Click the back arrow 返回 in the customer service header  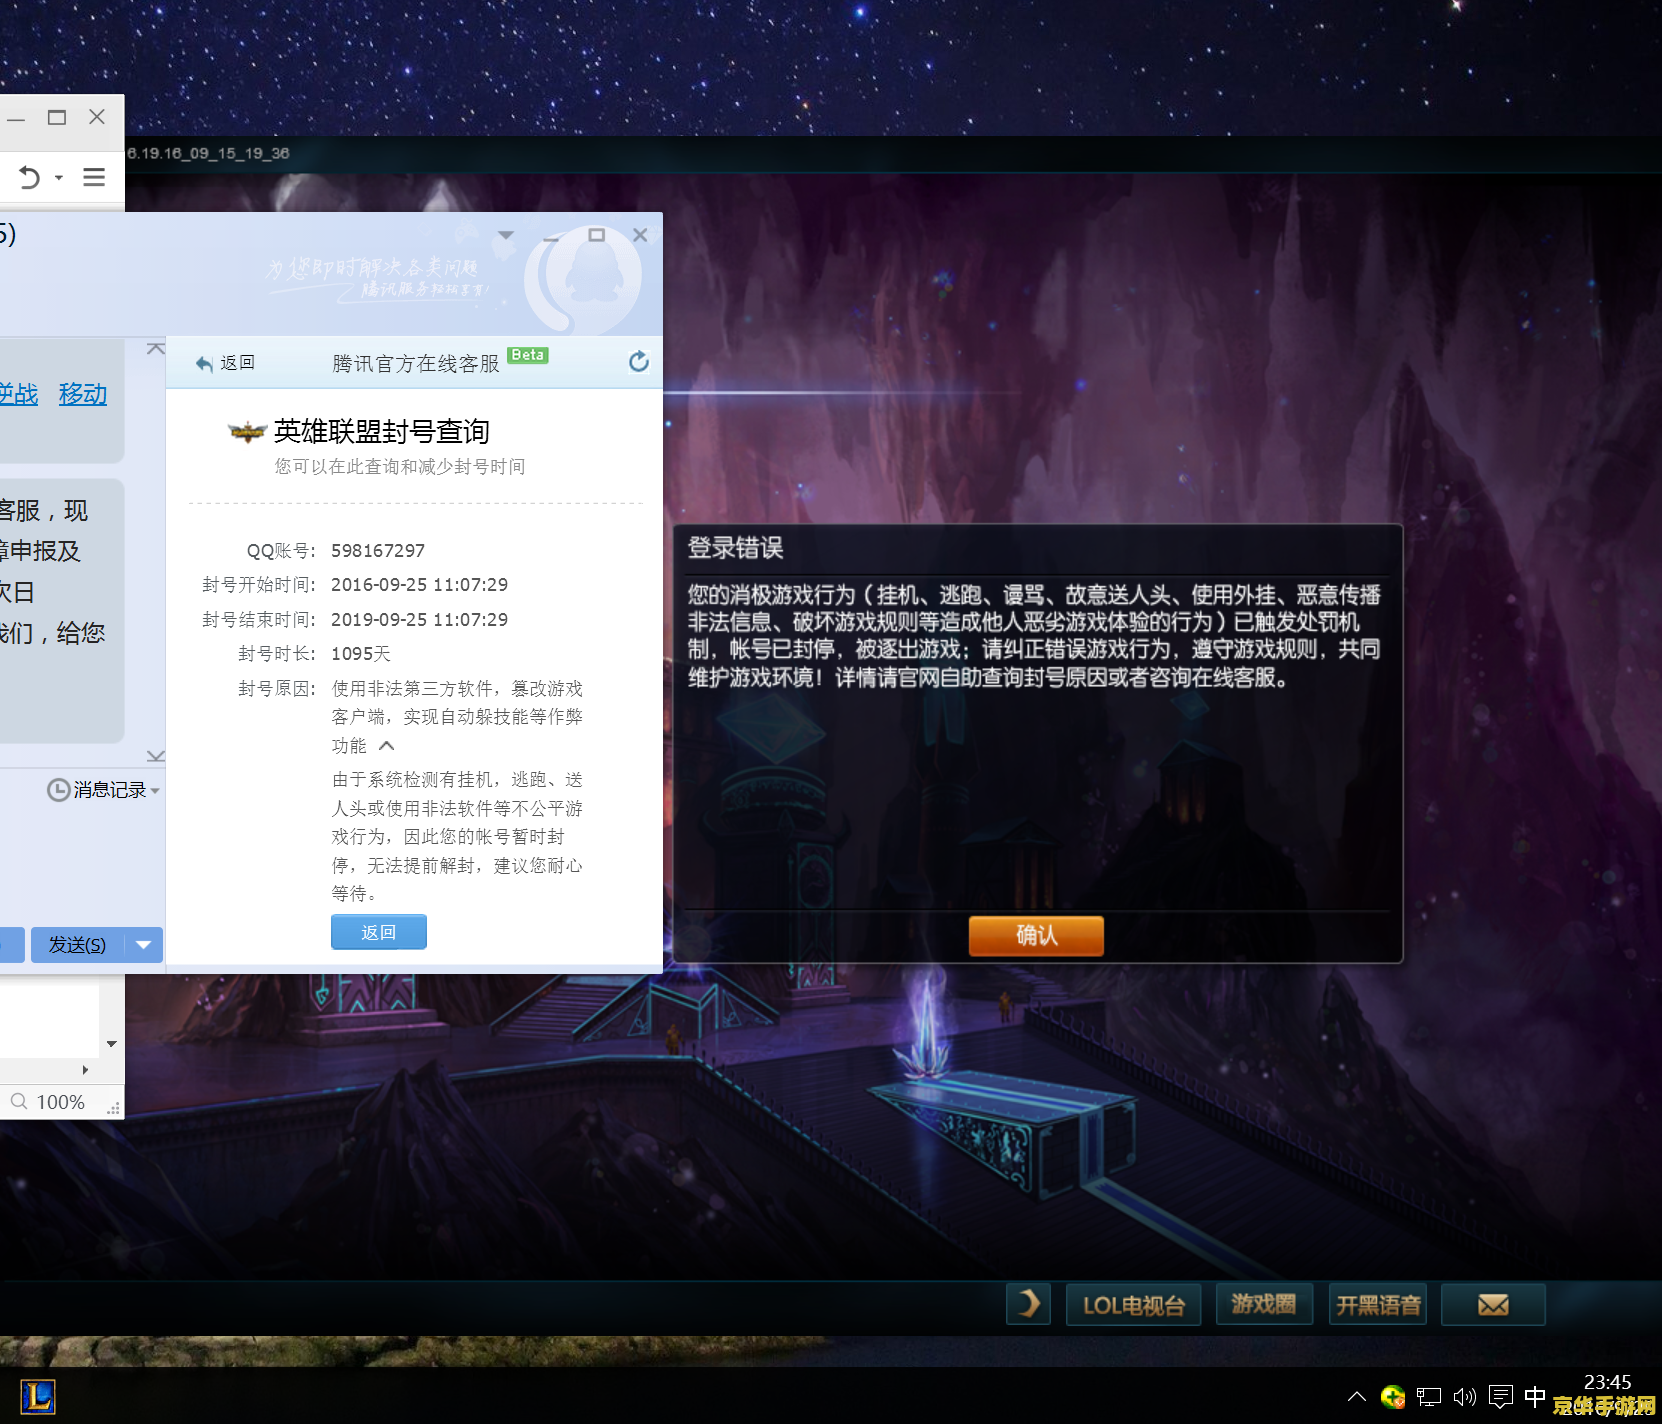(225, 362)
